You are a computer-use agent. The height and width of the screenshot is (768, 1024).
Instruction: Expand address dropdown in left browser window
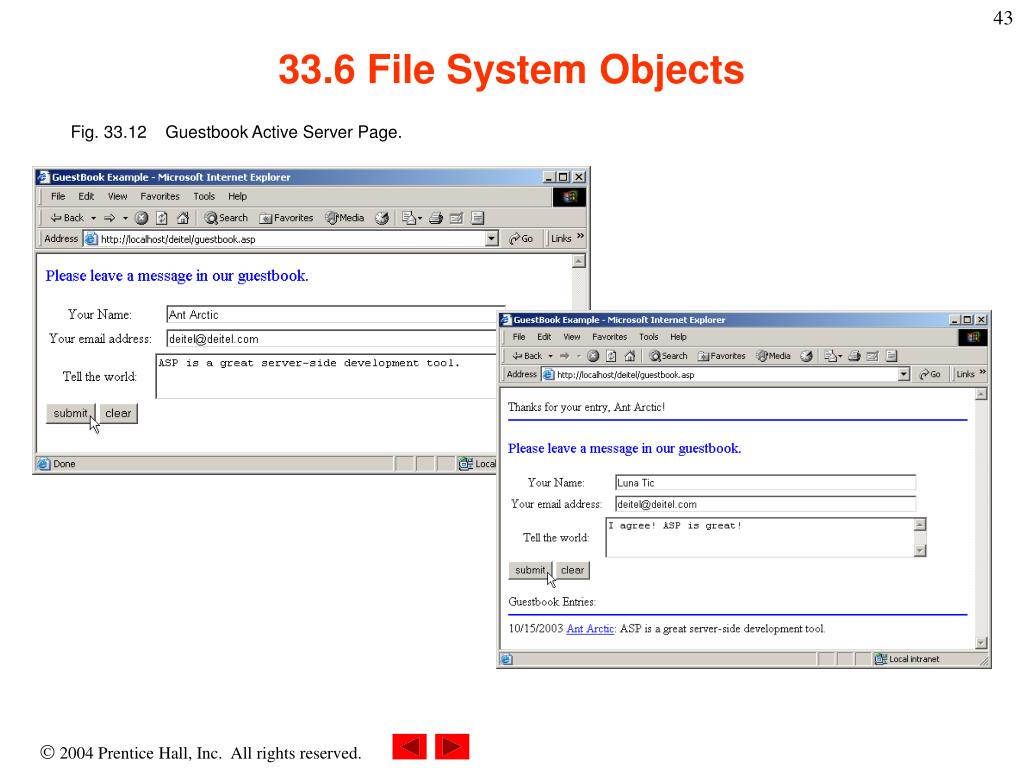(492, 239)
